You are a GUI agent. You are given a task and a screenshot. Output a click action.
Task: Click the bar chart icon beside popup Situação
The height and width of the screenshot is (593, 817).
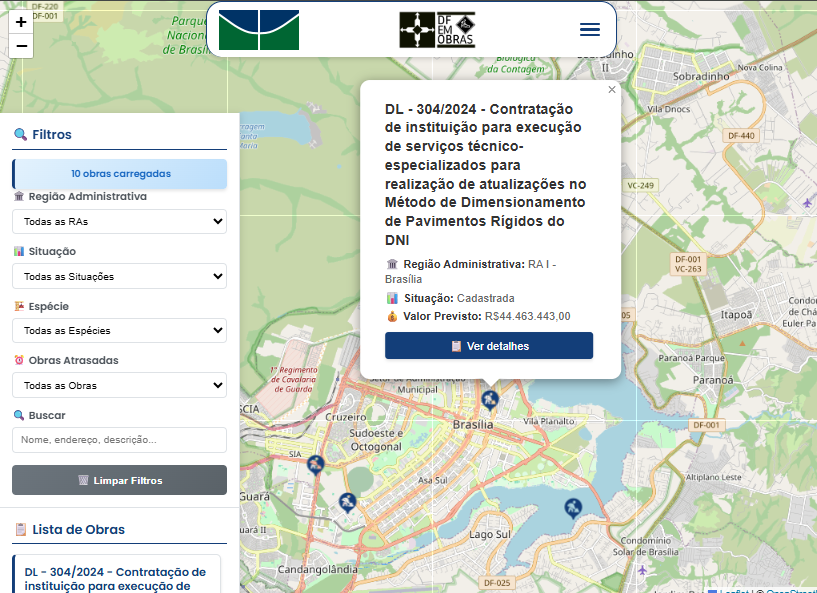392,298
